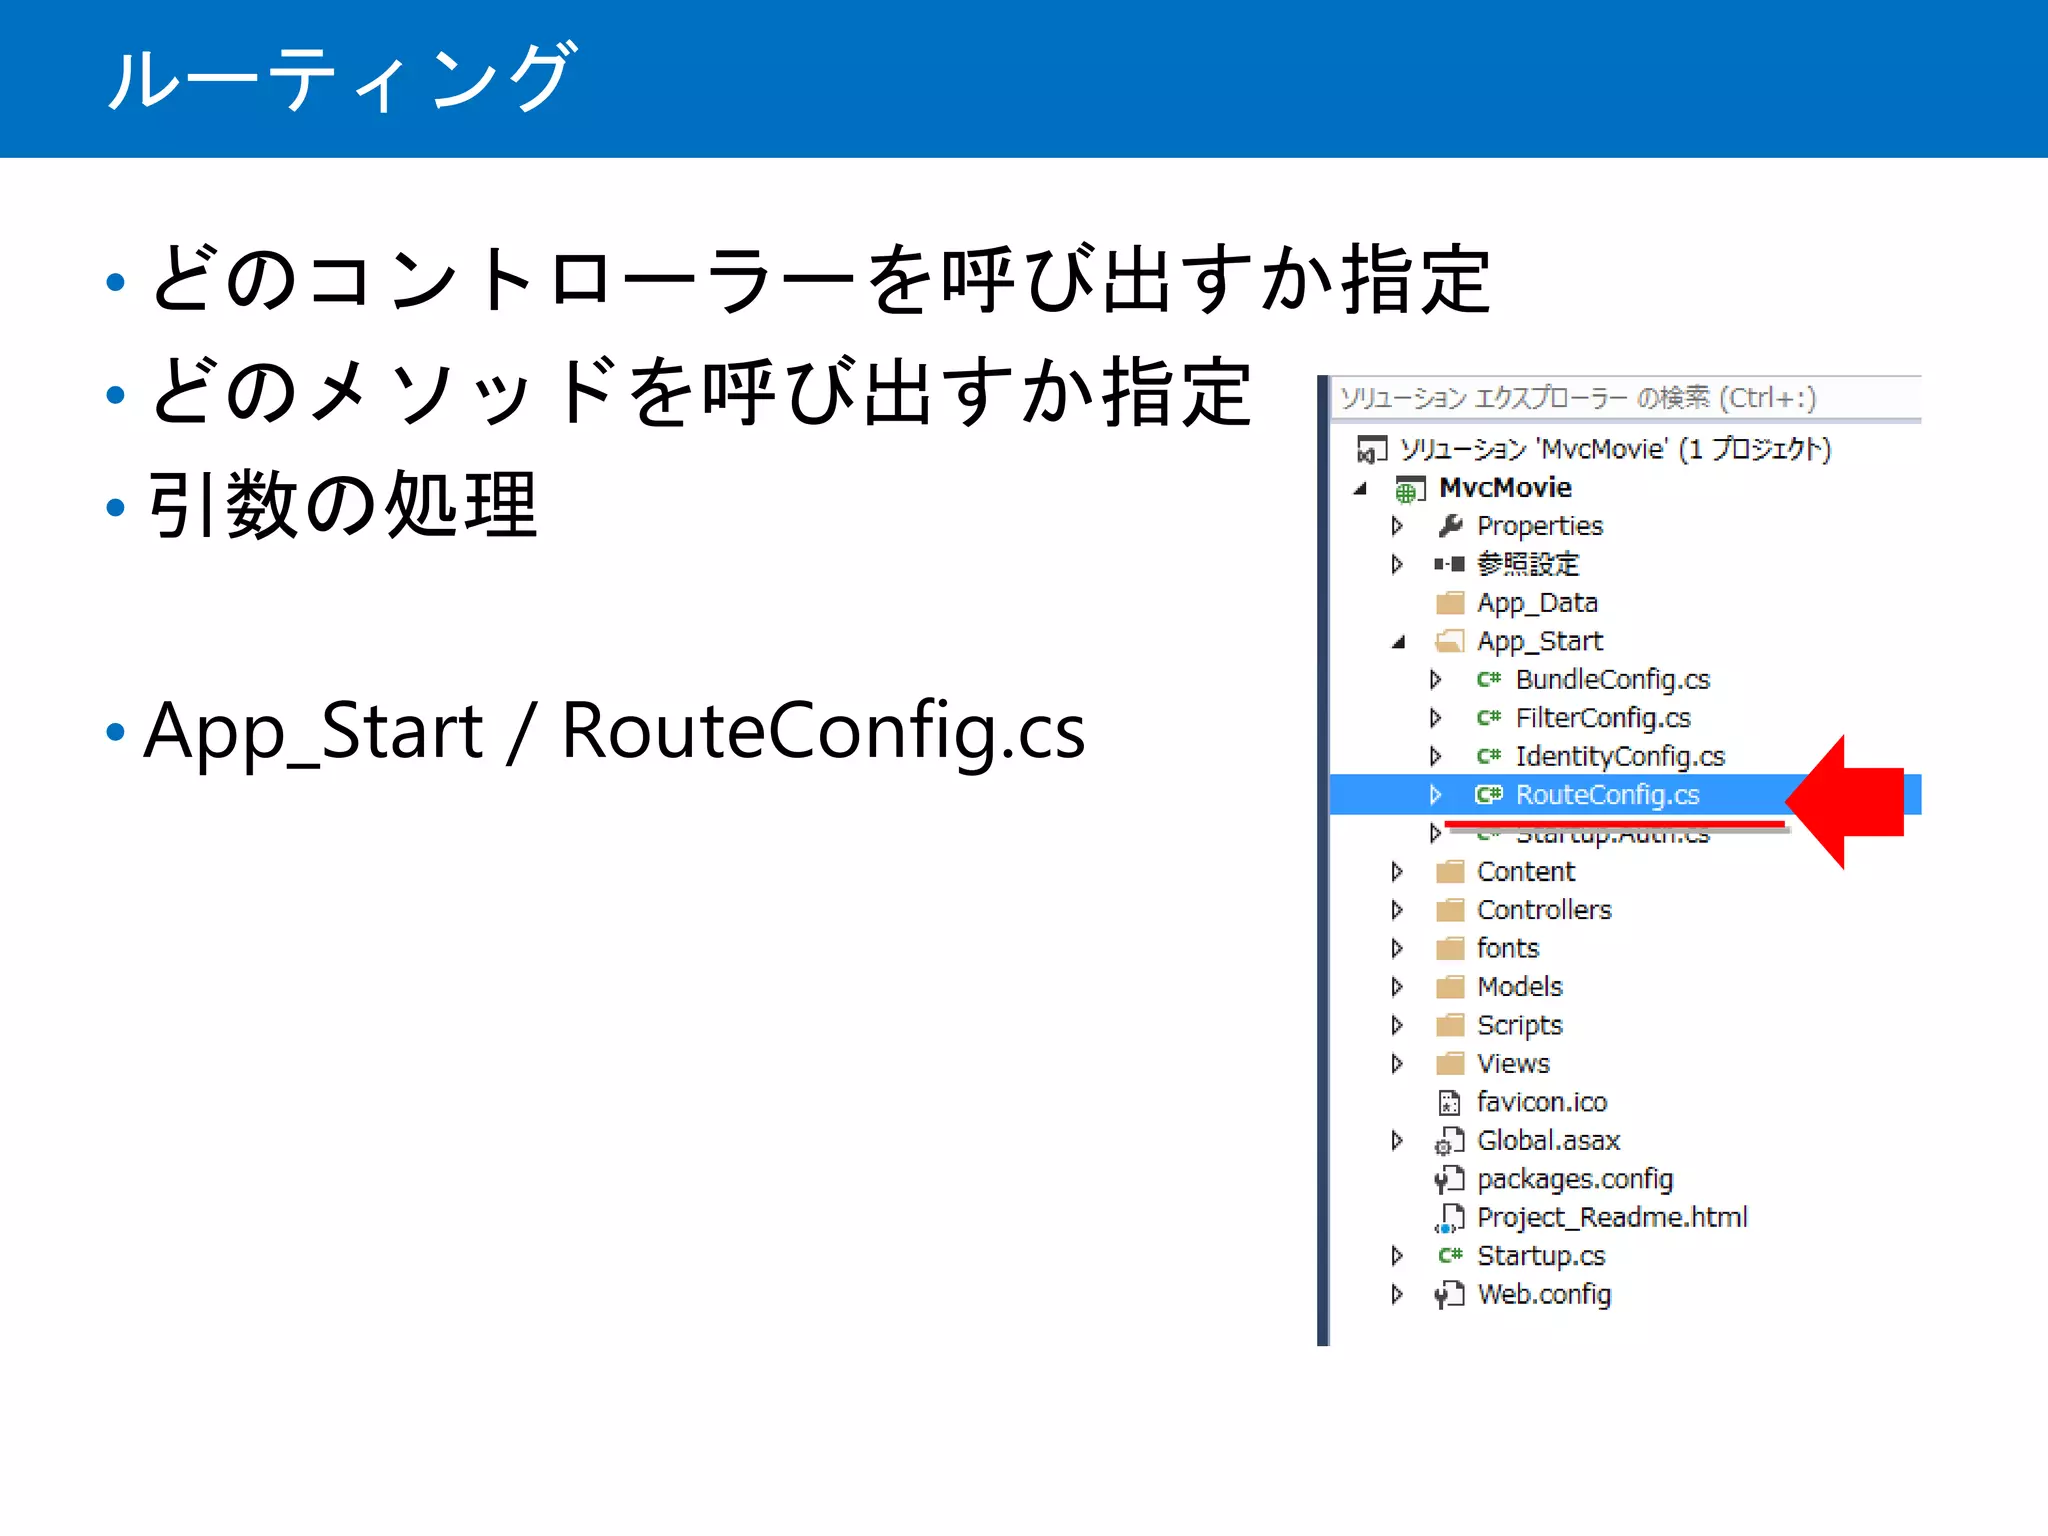Select the FilterConfig.cs file
The height and width of the screenshot is (1536, 2048).
[x=1602, y=718]
